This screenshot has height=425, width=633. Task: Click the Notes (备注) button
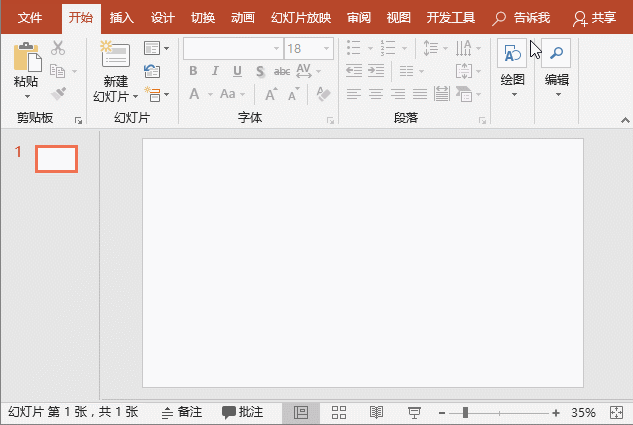[x=182, y=412]
